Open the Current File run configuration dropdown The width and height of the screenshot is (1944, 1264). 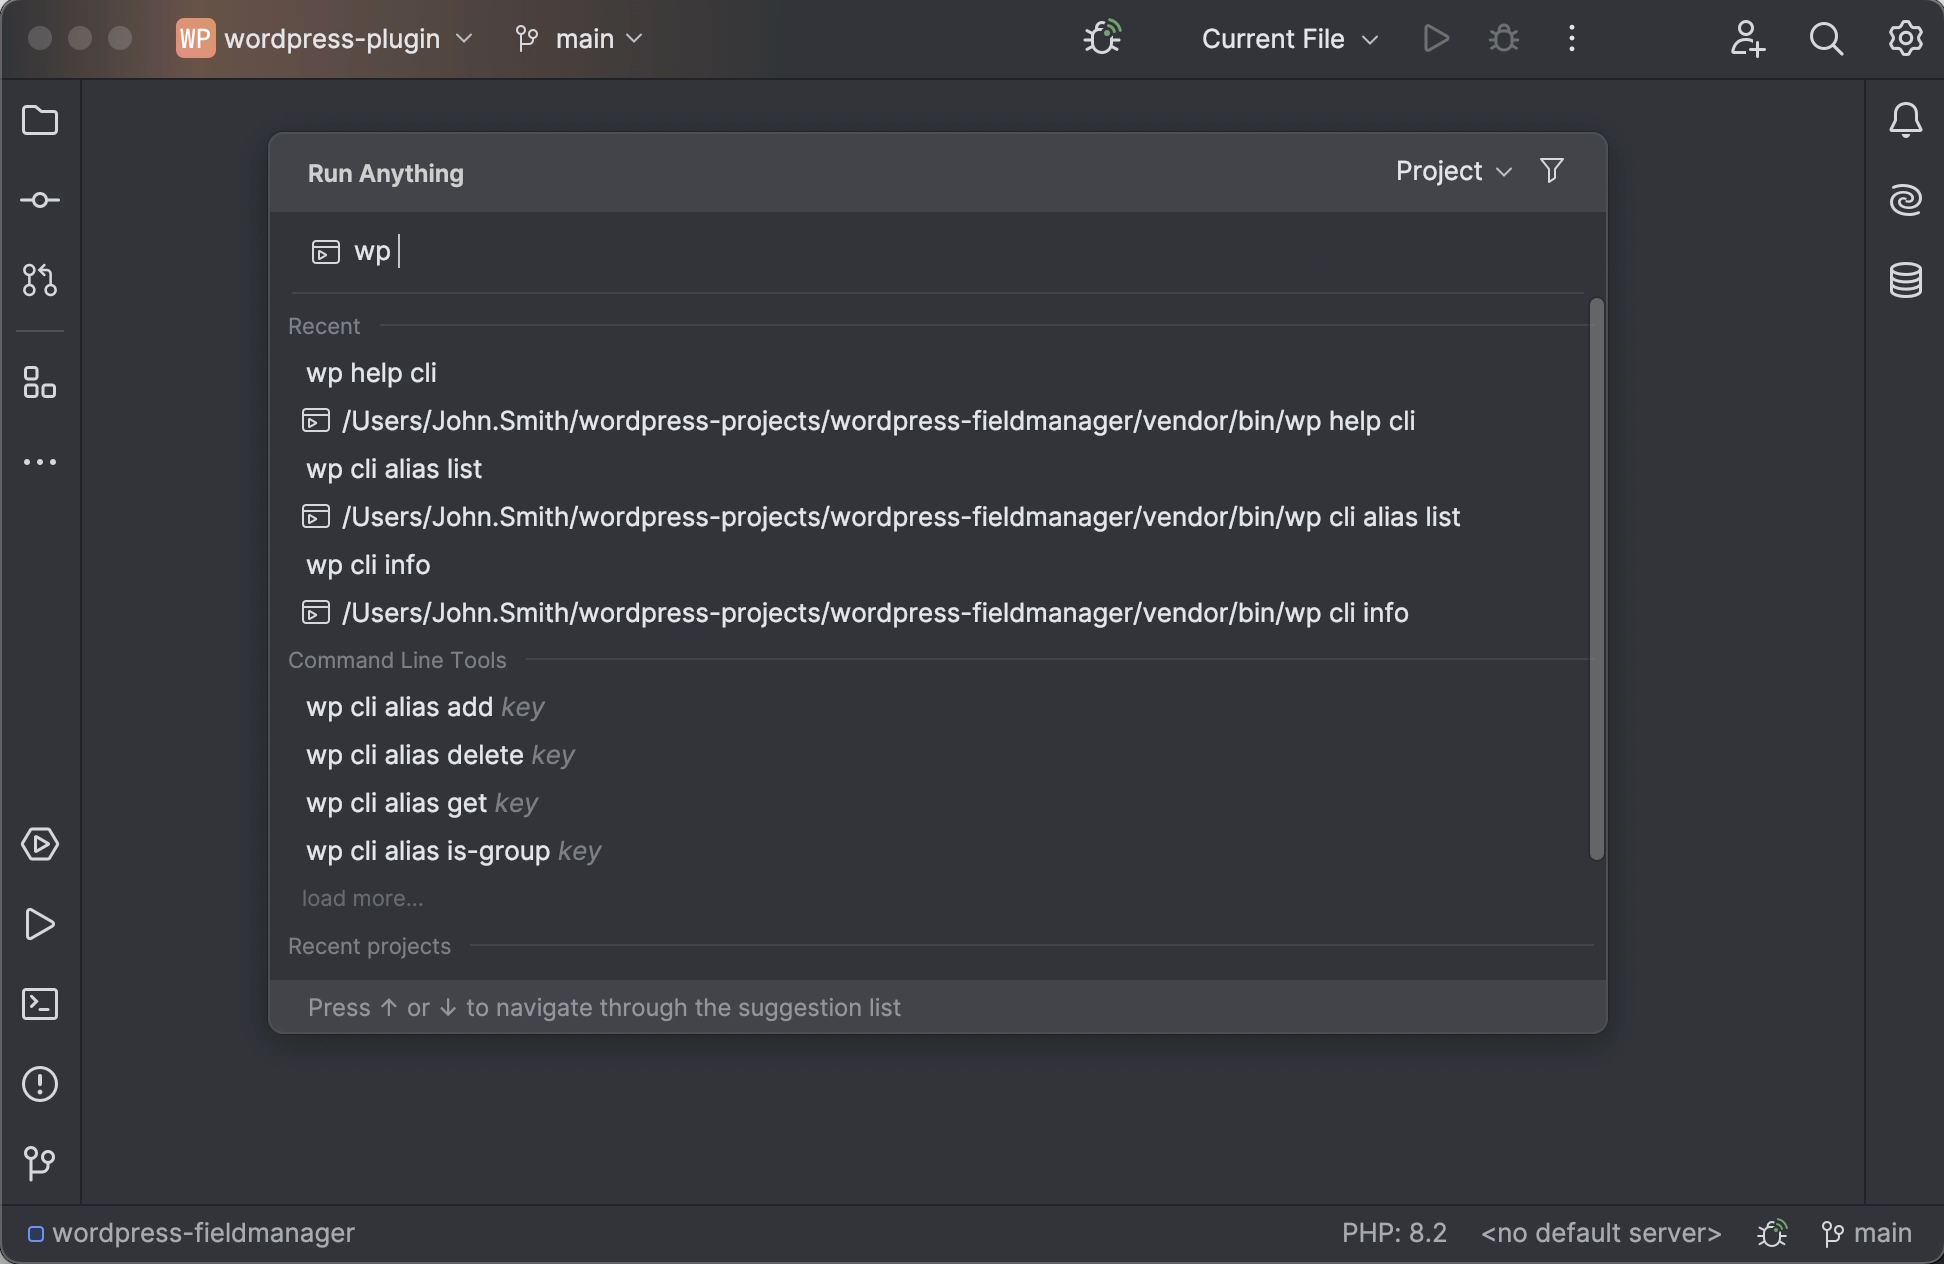coord(1289,39)
